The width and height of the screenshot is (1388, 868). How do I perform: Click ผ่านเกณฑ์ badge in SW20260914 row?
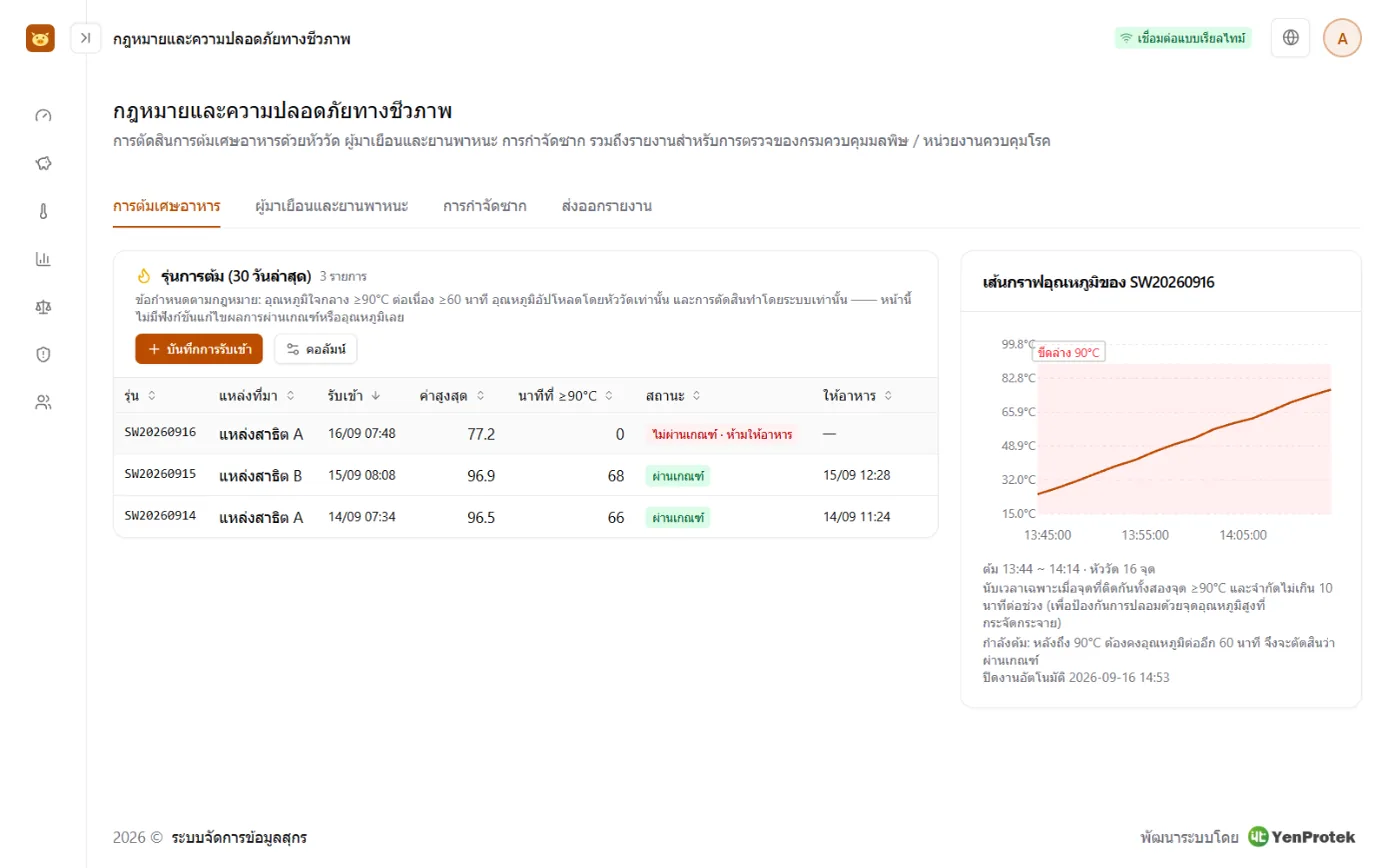pos(678,518)
